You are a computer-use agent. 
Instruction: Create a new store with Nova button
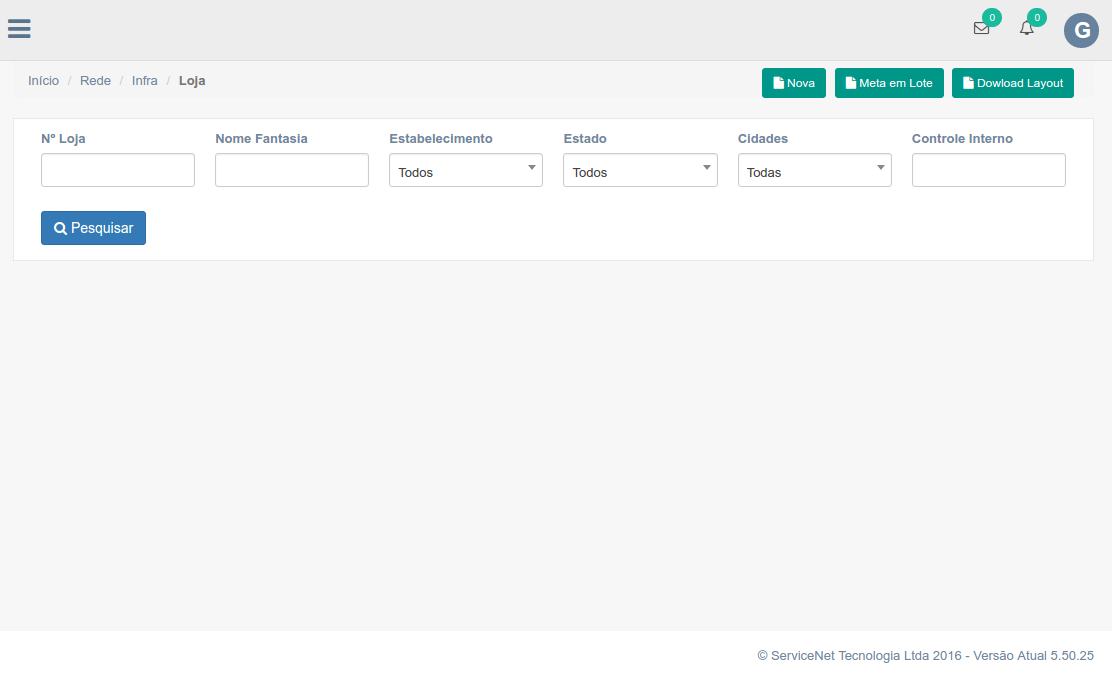pyautogui.click(x=793, y=83)
